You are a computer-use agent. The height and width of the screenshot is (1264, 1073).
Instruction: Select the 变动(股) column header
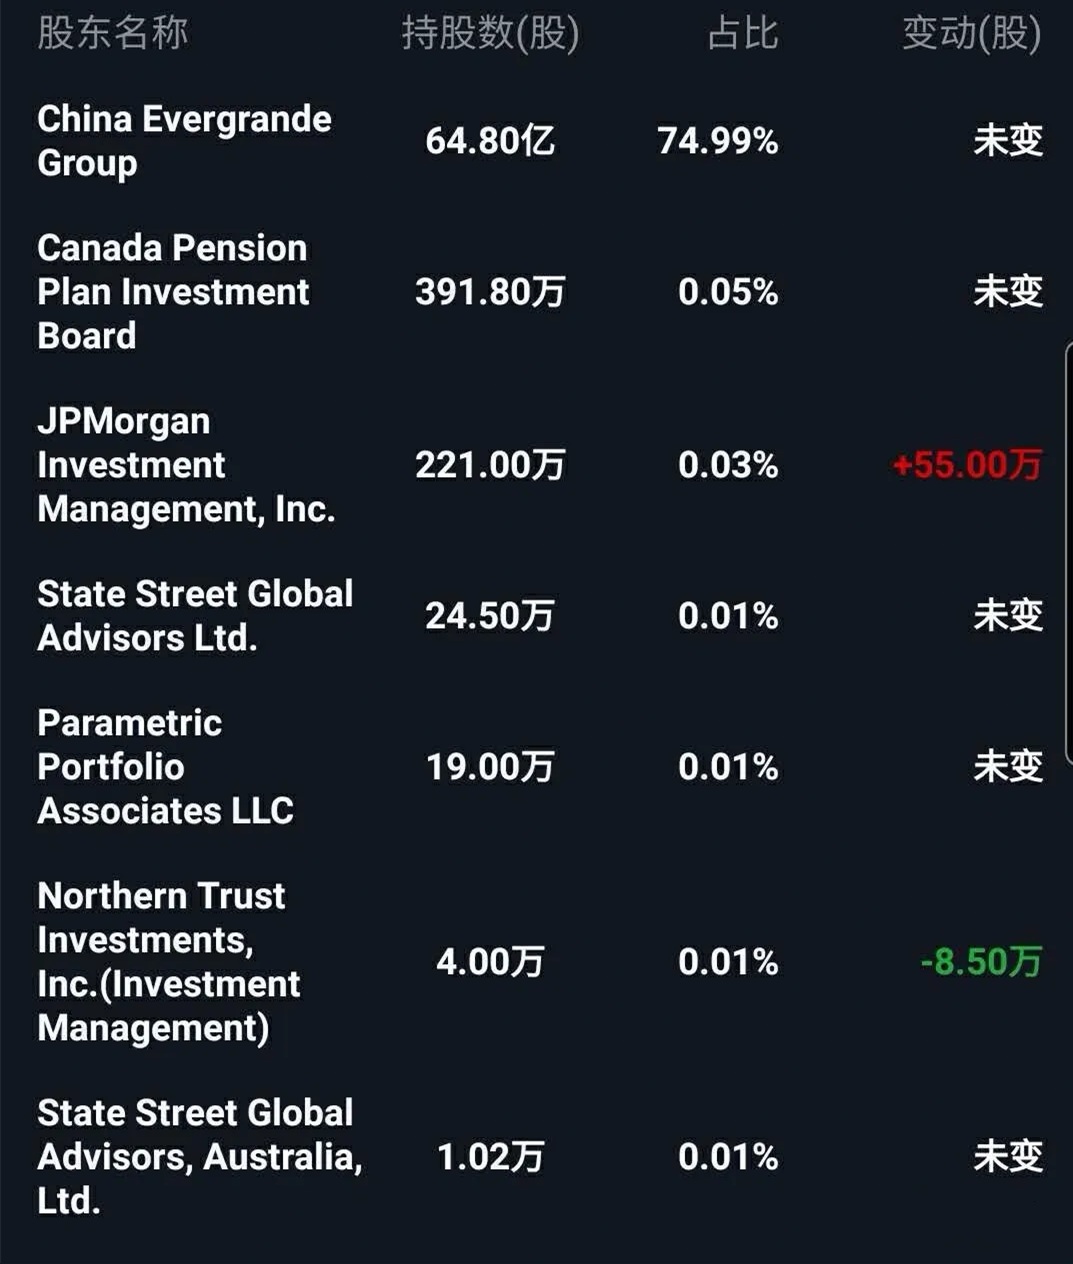[x=971, y=33]
